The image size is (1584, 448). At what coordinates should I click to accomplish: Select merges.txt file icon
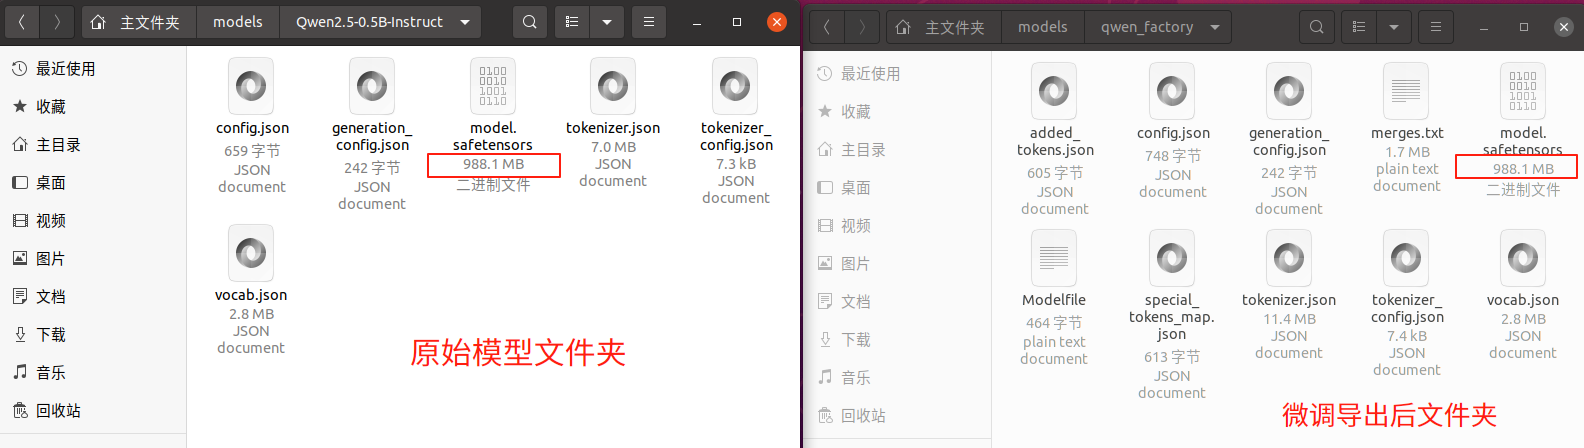pyautogui.click(x=1406, y=92)
